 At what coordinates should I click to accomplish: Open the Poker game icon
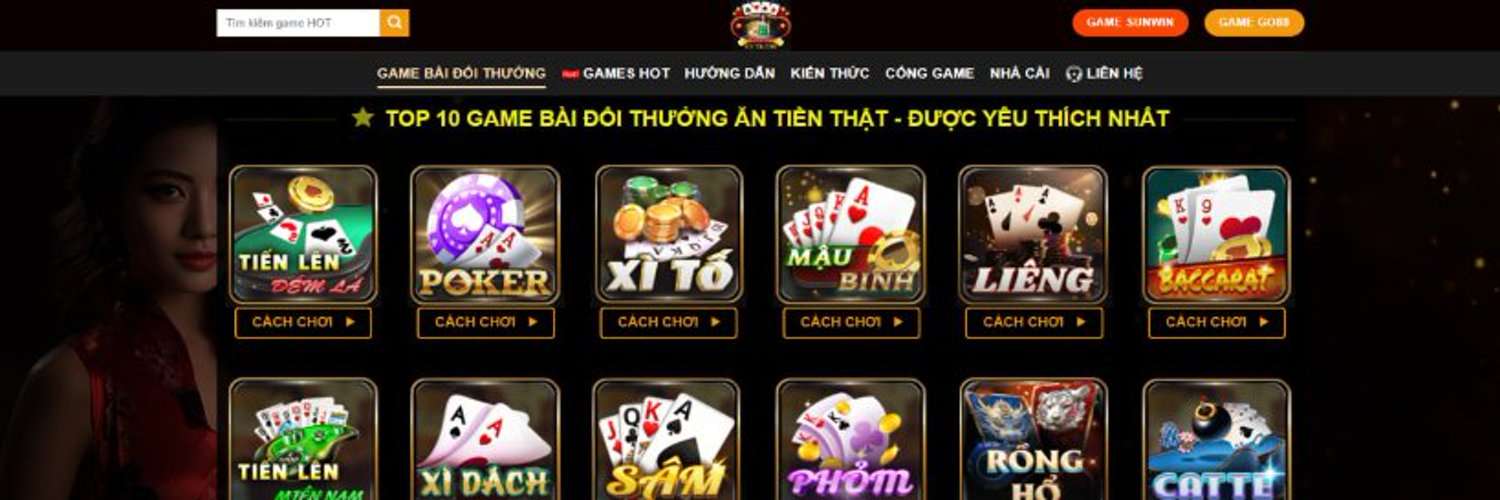485,235
